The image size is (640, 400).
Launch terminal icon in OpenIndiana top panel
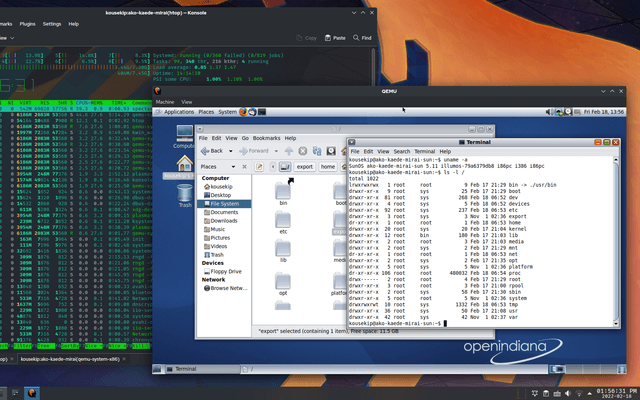tap(262, 112)
